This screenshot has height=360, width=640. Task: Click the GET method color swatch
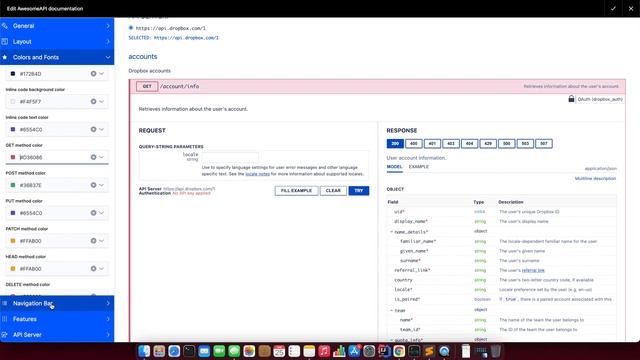(x=13, y=157)
